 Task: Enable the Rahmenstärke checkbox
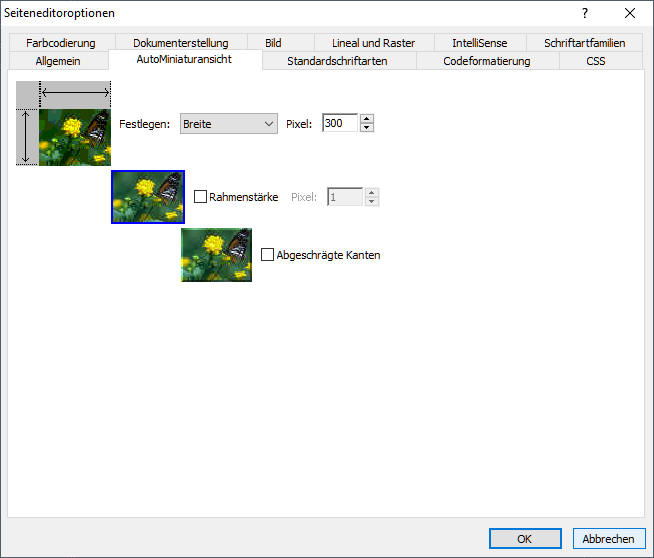tap(200, 196)
